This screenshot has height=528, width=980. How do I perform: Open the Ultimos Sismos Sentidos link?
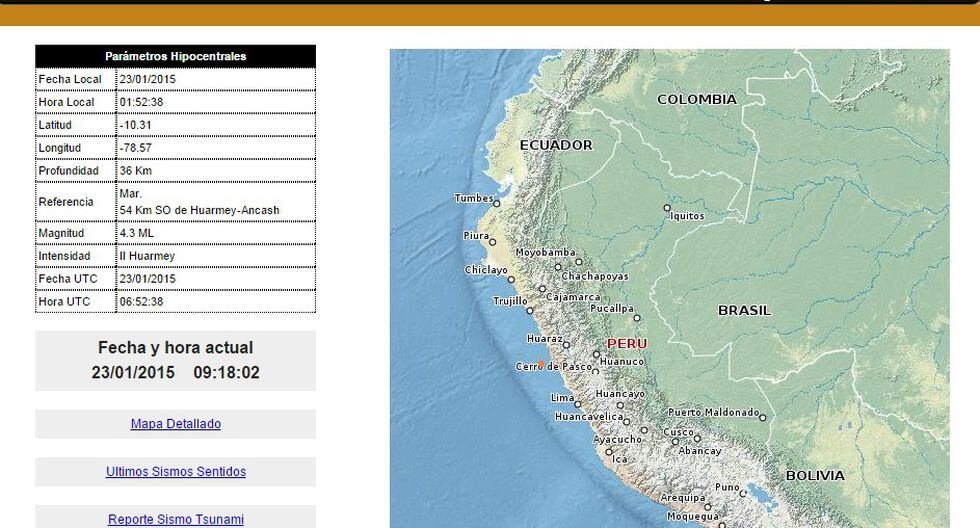tap(175, 472)
